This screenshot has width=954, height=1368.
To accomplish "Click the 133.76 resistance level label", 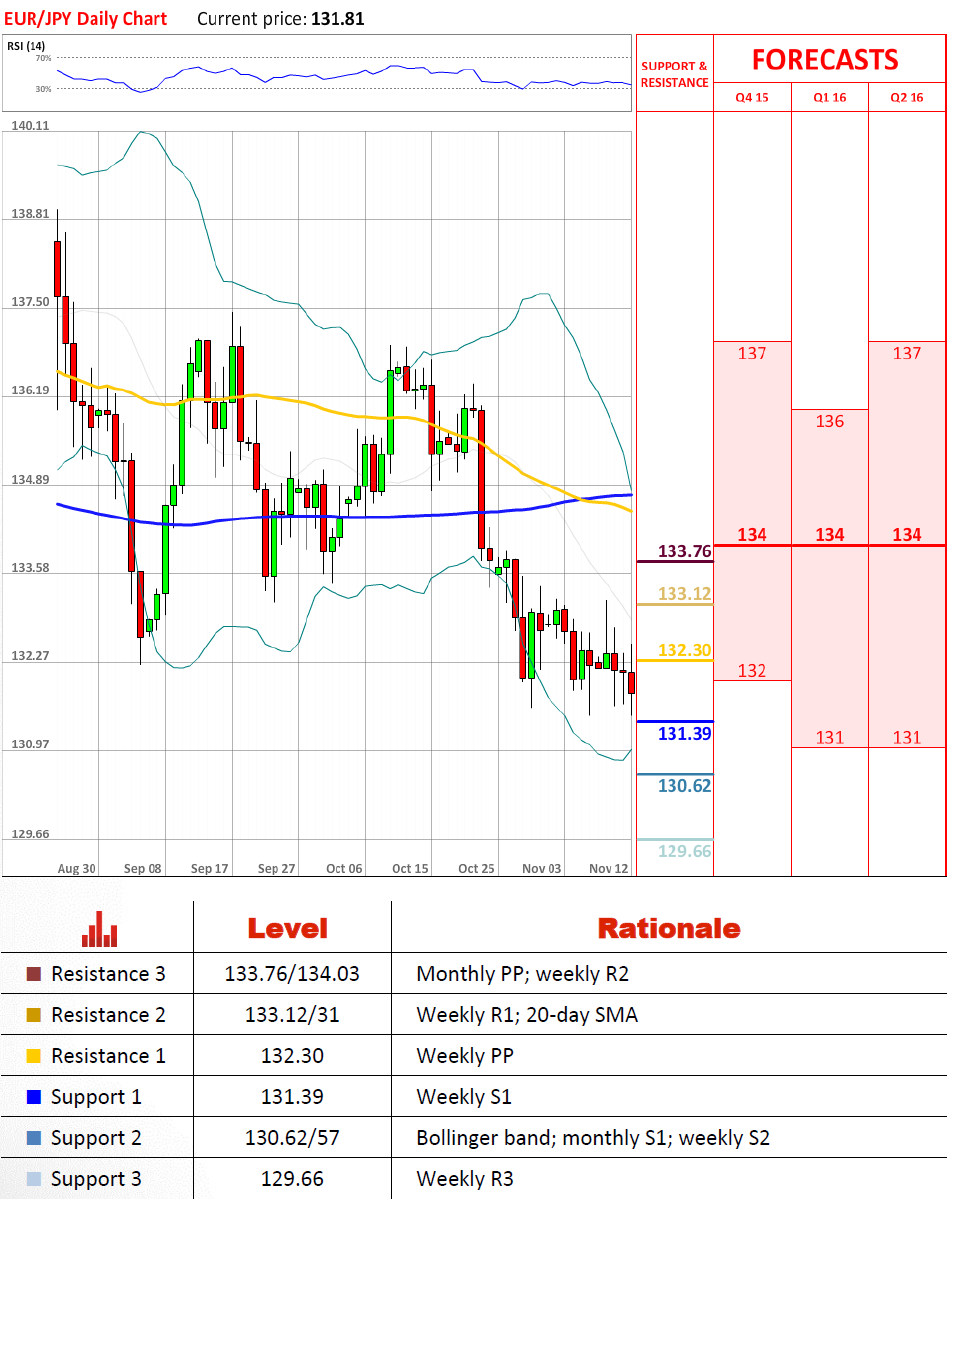I will pyautogui.click(x=685, y=551).
